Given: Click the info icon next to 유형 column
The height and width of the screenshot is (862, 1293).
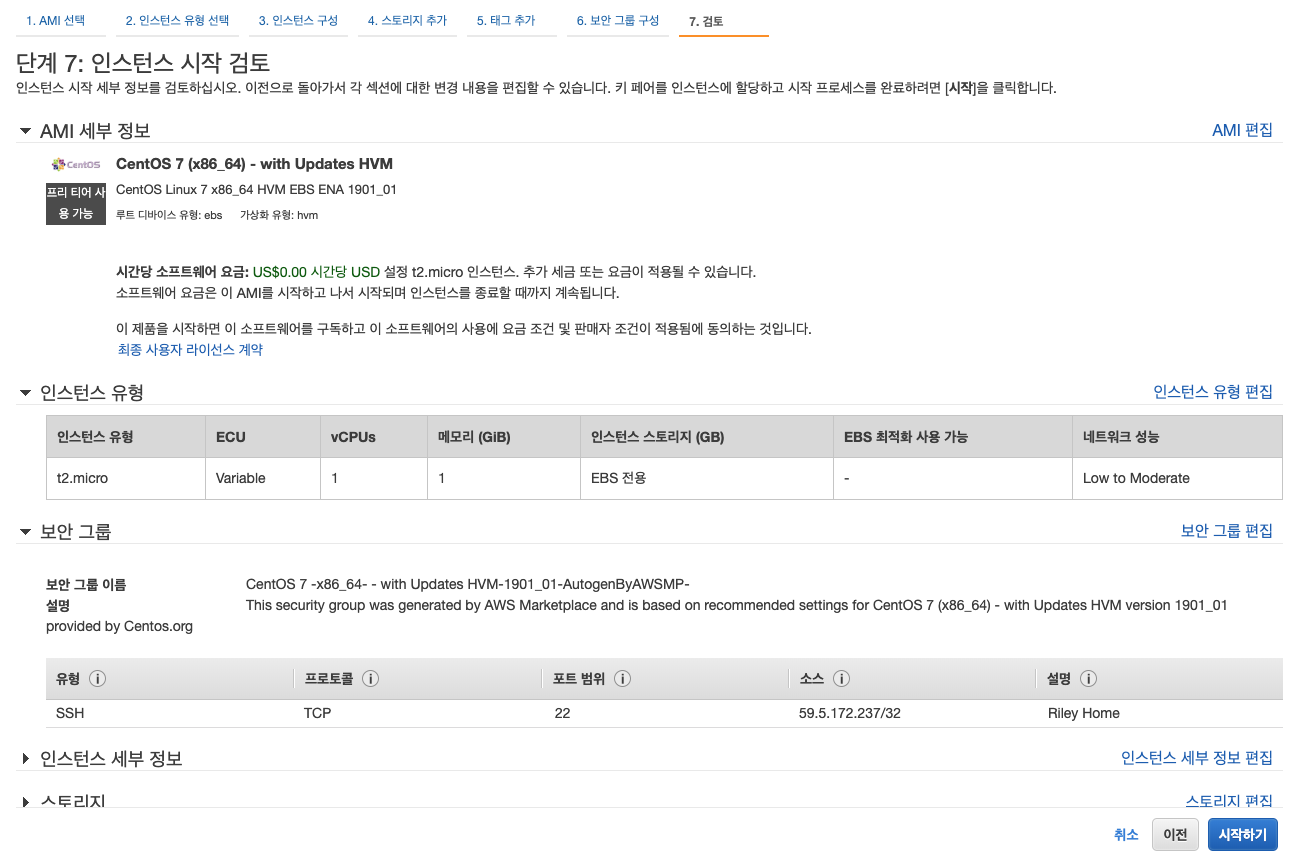Looking at the screenshot, I should 97,678.
